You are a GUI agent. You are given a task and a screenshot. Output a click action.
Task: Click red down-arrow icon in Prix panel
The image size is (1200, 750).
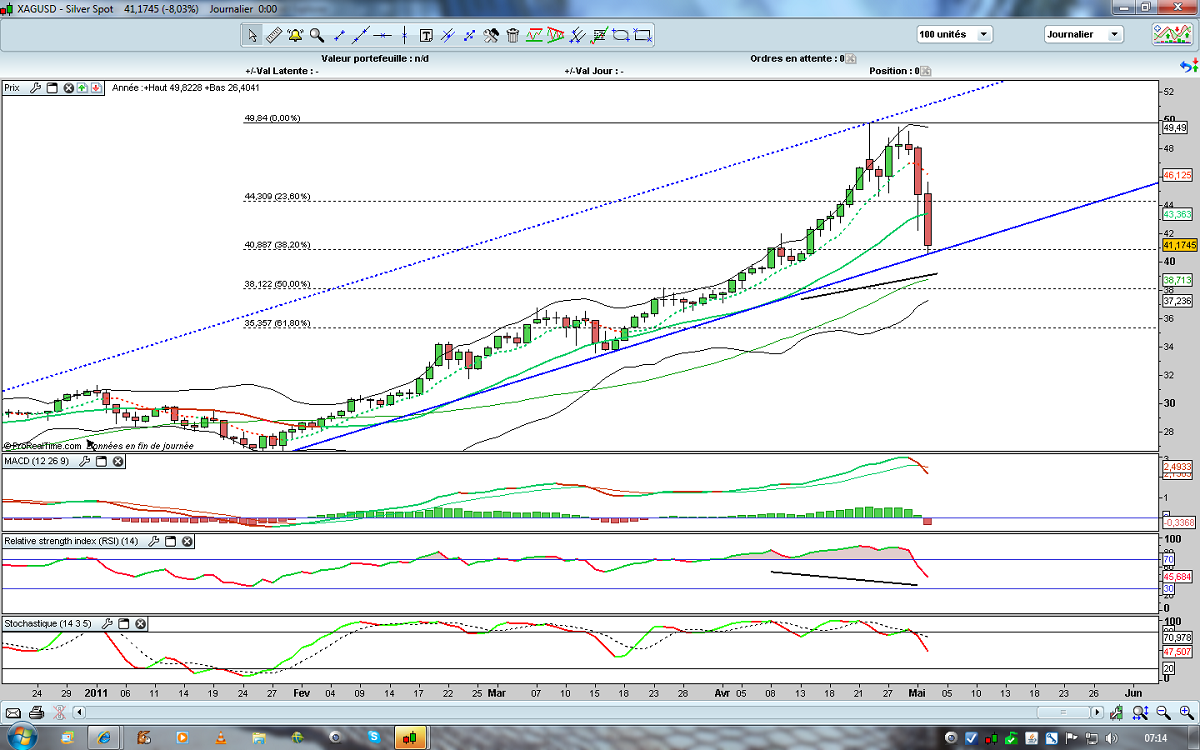[95, 88]
